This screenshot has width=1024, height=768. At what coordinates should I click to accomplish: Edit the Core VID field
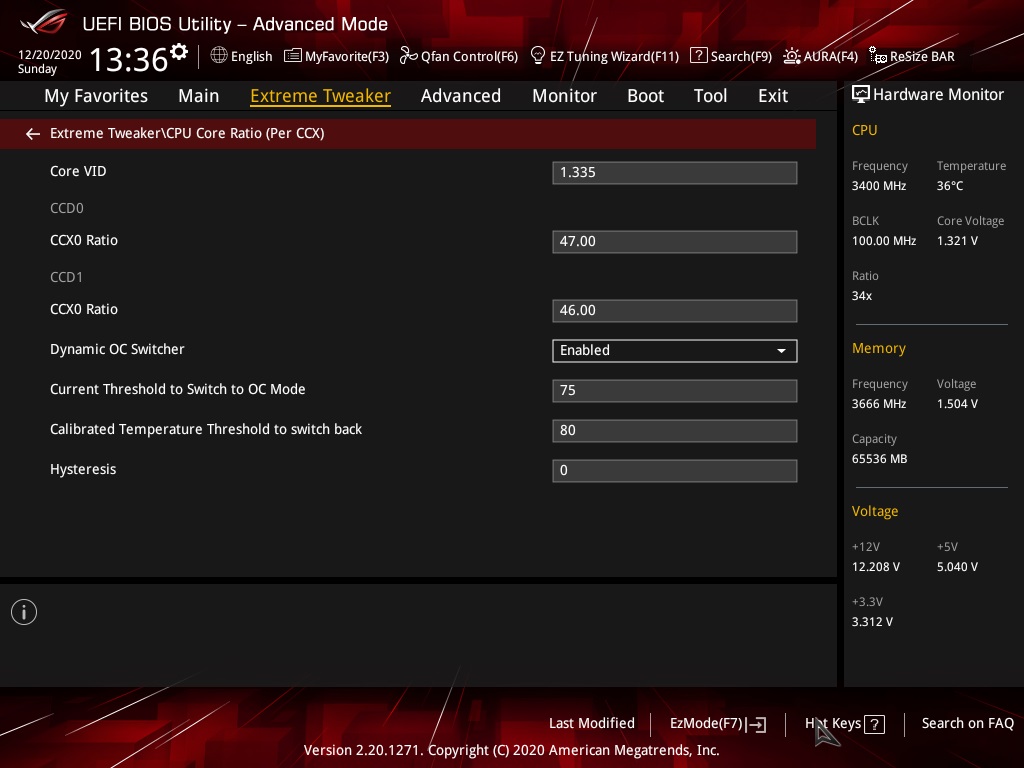coord(675,173)
